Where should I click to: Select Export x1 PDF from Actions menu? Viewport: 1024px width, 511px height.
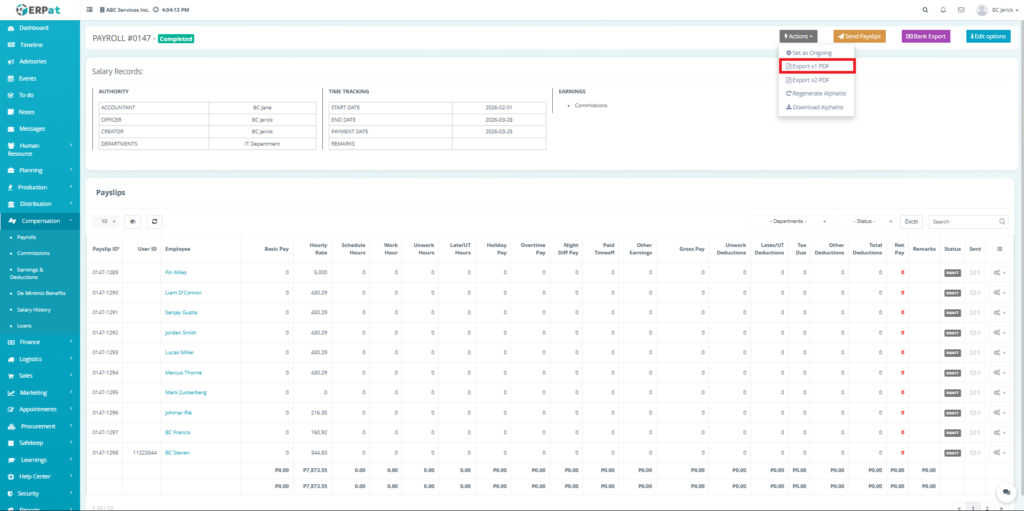[x=816, y=66]
